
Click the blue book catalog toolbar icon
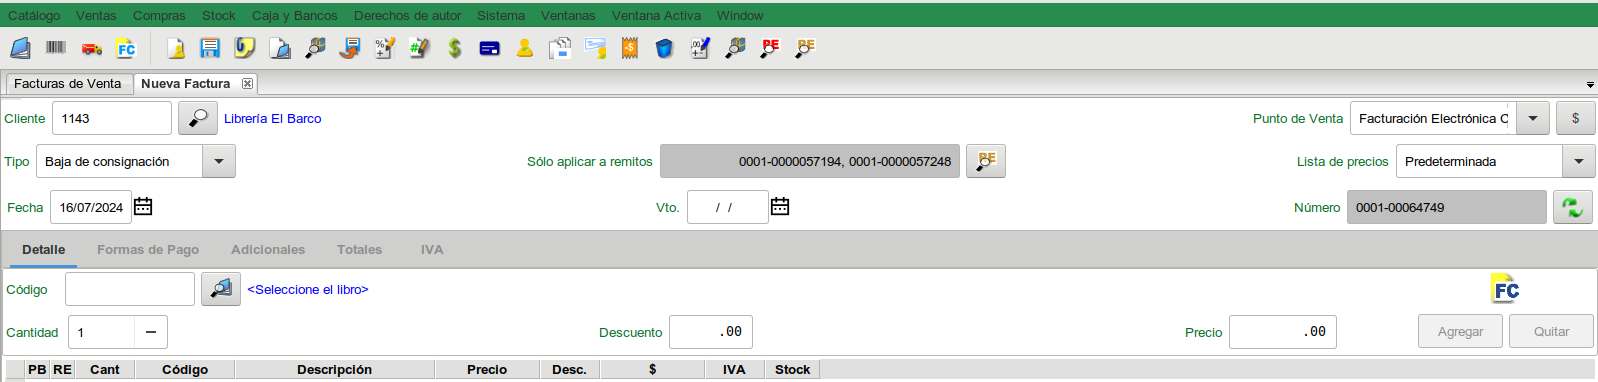point(20,48)
